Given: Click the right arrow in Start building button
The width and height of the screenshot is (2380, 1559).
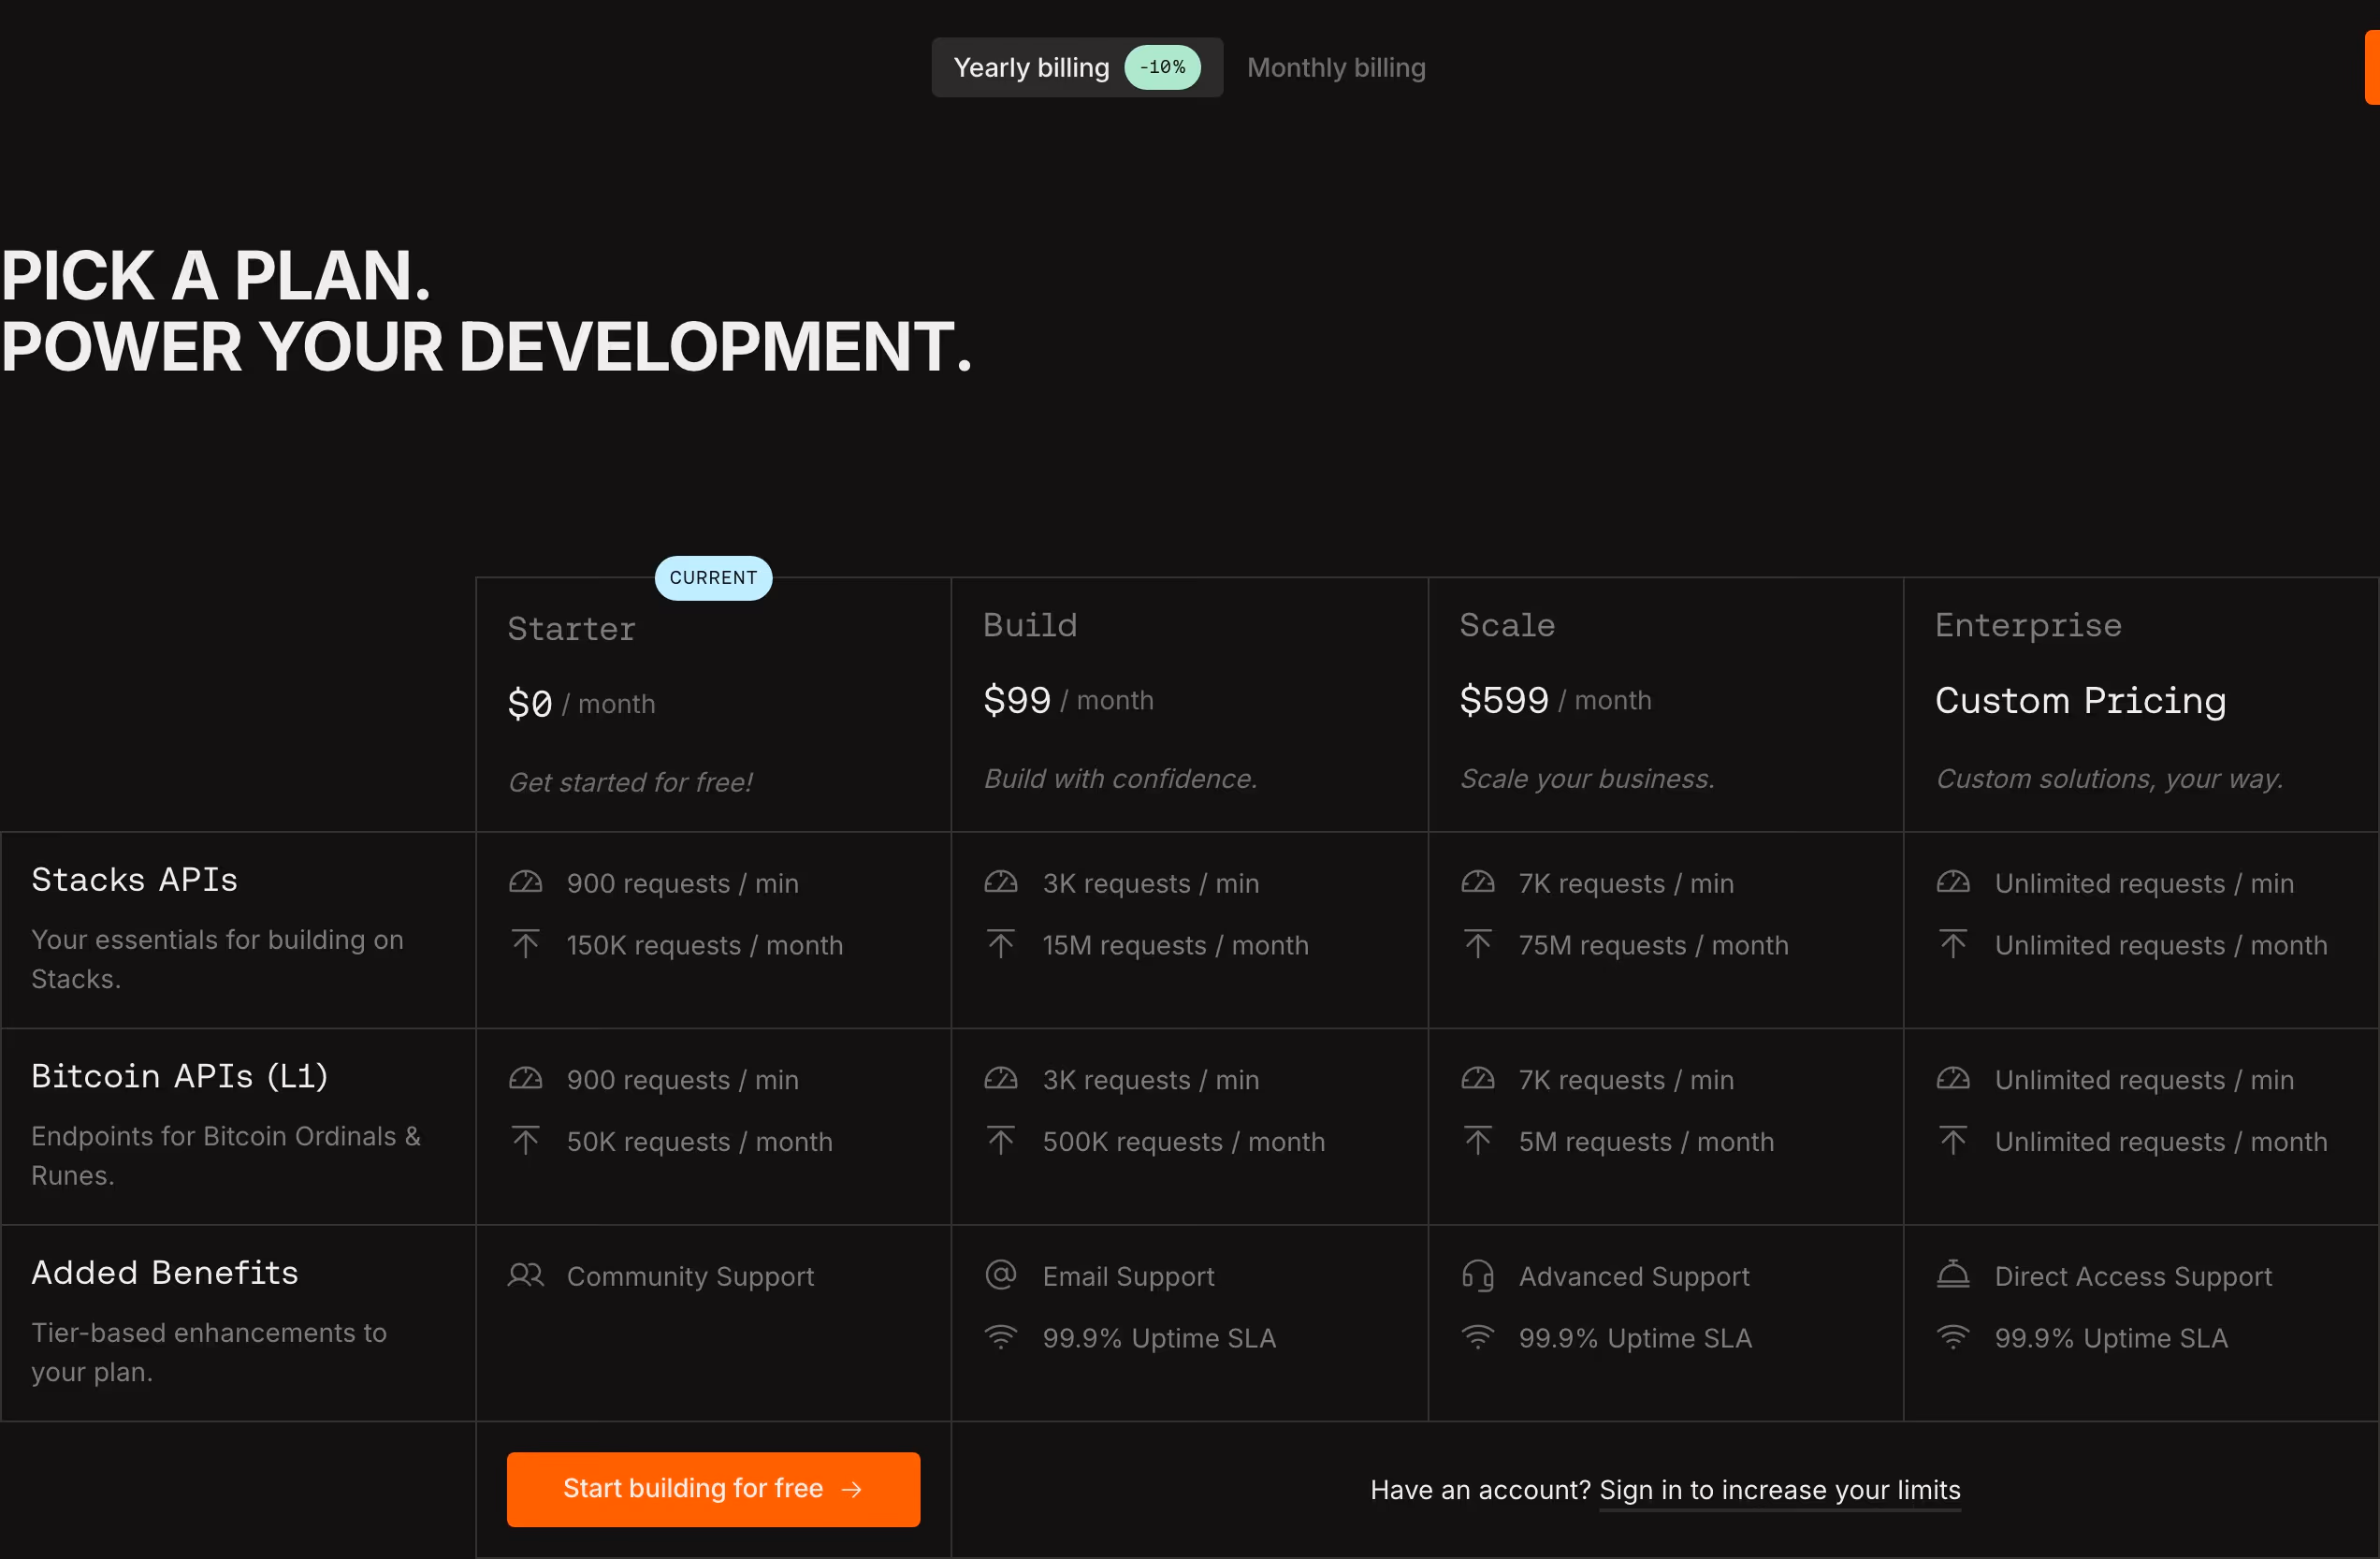Looking at the screenshot, I should coord(852,1489).
